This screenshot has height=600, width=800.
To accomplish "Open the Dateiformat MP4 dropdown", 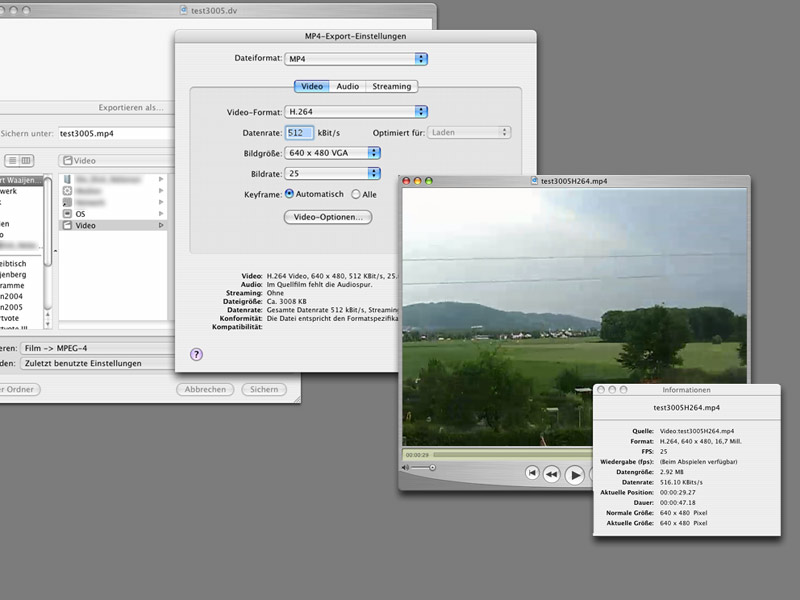I will (357, 60).
